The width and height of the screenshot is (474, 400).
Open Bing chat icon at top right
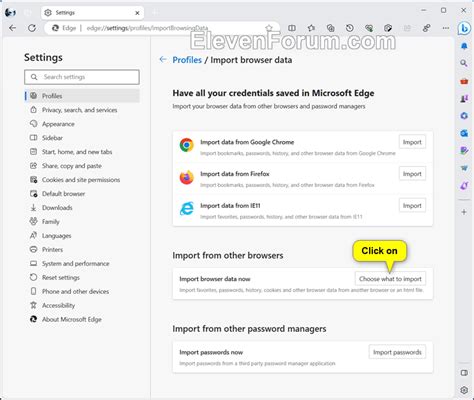coord(464,29)
